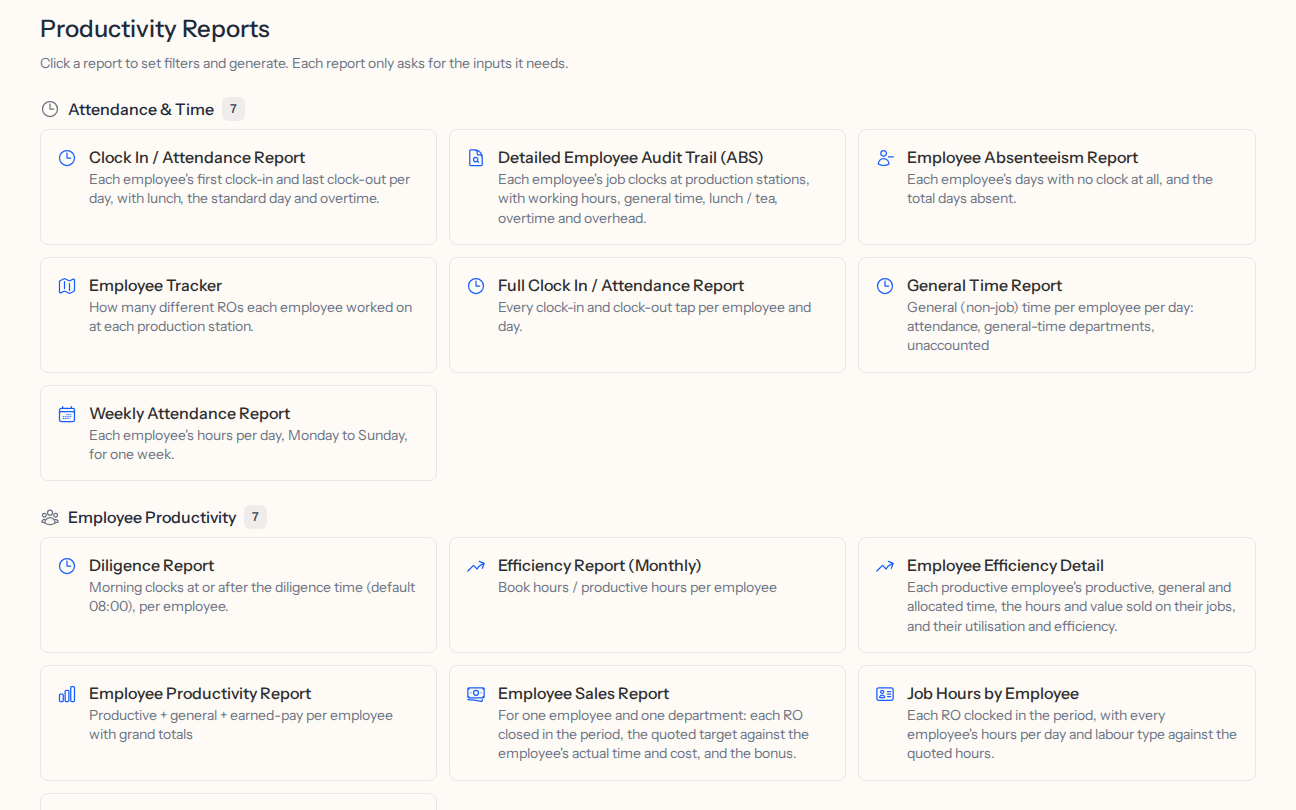
Task: Select the Weekly Attendance Report title
Action: 190,414
